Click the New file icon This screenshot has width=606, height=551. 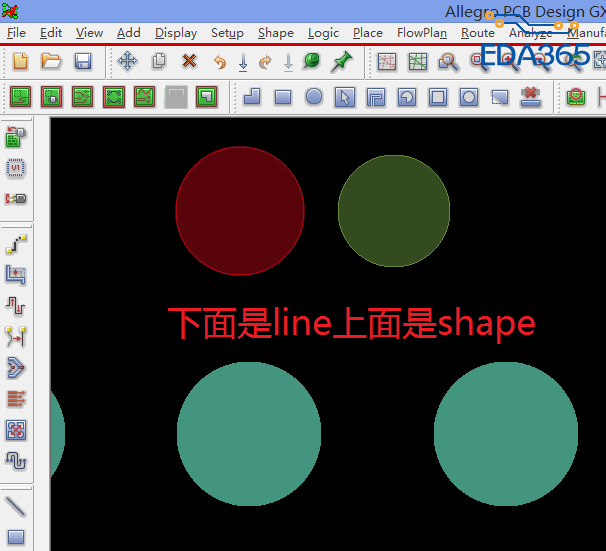(20, 61)
